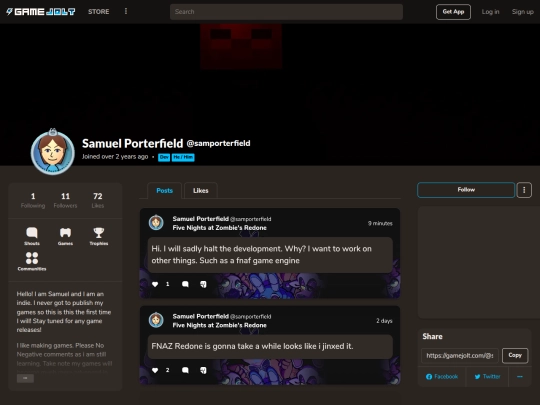This screenshot has height=405, width=540.
Task: Open Samuel Porterfield's large profile avatar
Action: (53, 153)
